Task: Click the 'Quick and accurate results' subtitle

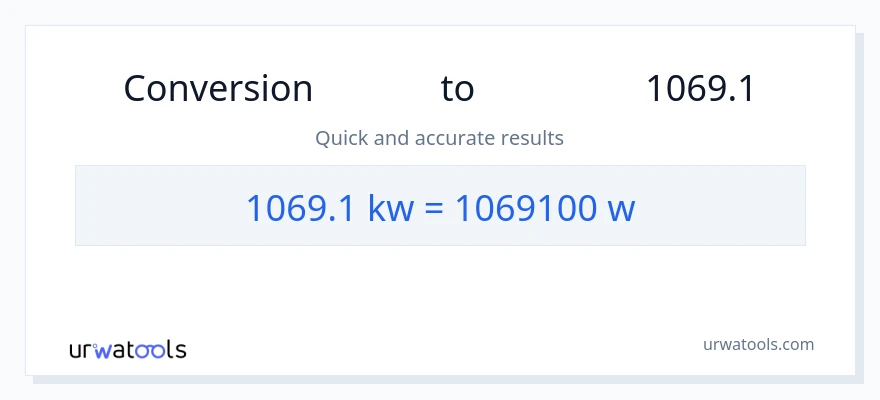Action: pyautogui.click(x=439, y=137)
